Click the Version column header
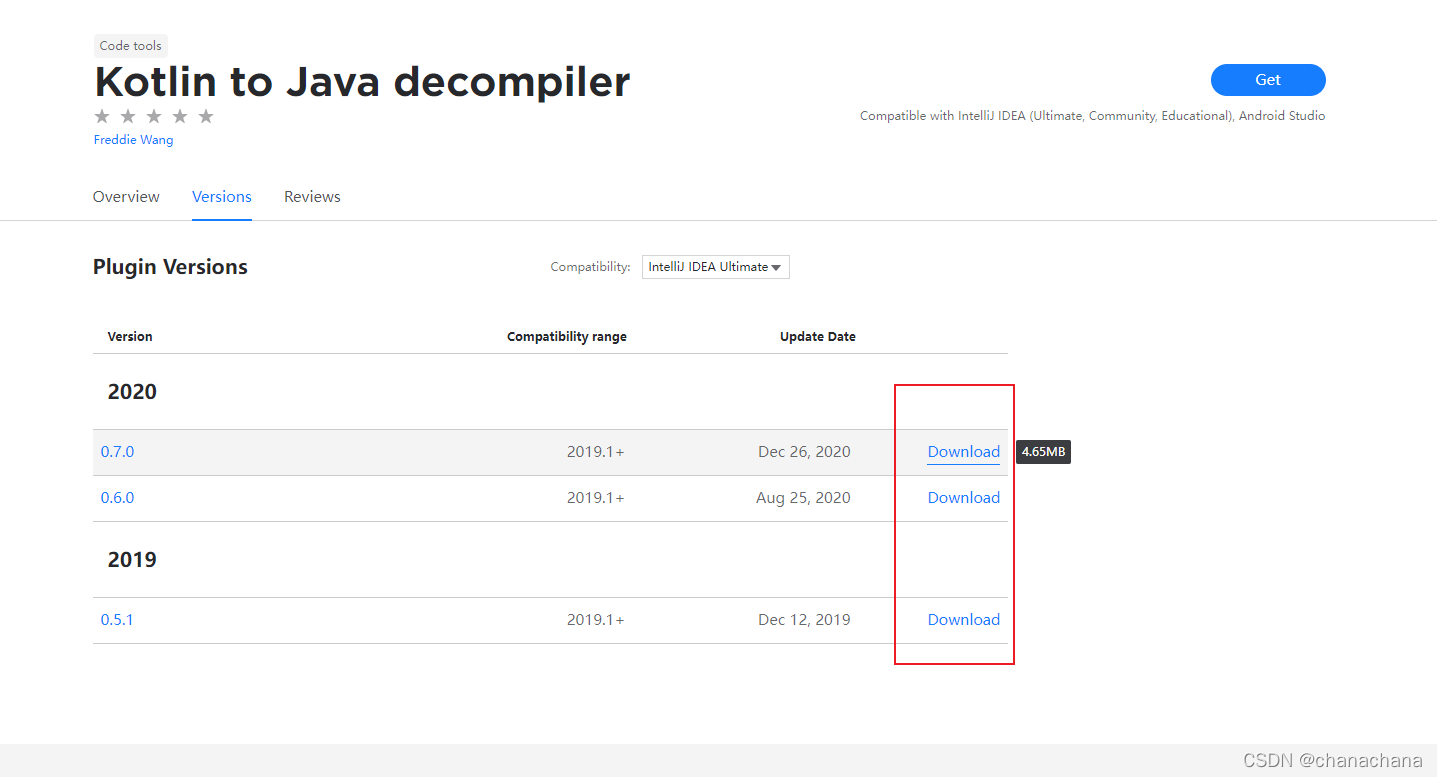 pos(130,337)
